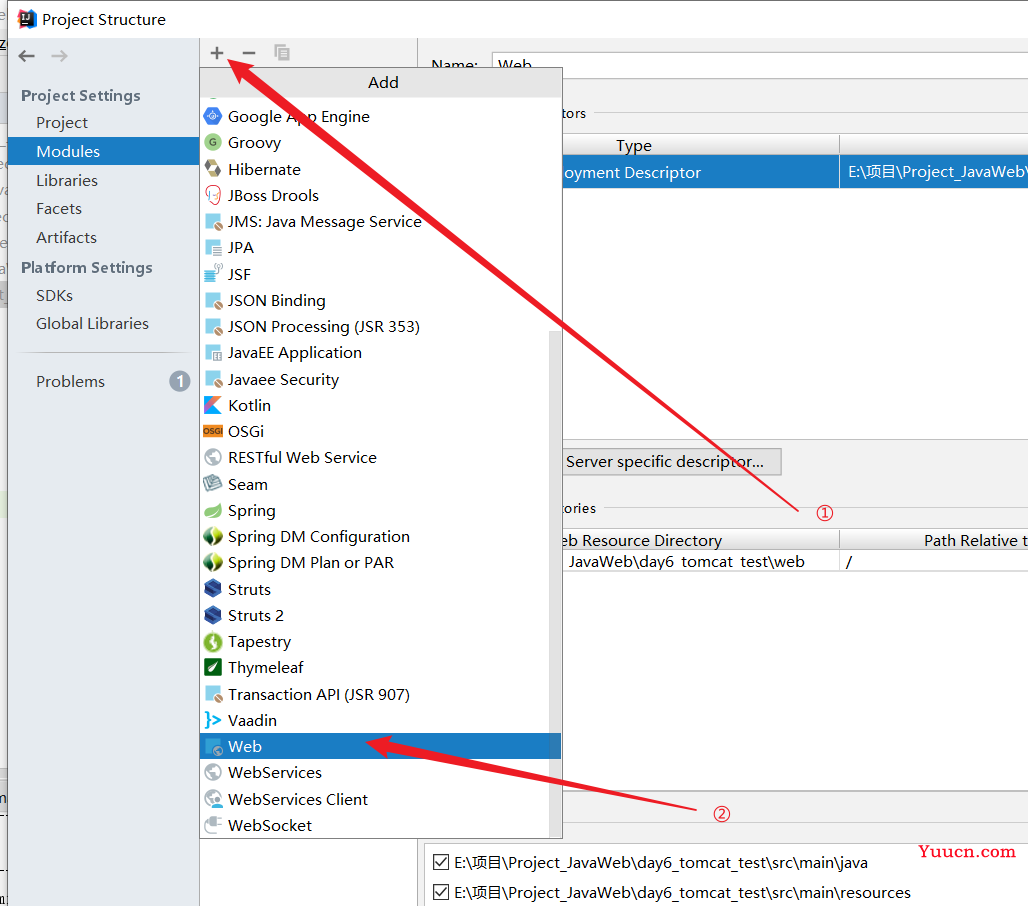1028x906 pixels.
Task: Click the JBoss Drools icon
Action: [213, 195]
